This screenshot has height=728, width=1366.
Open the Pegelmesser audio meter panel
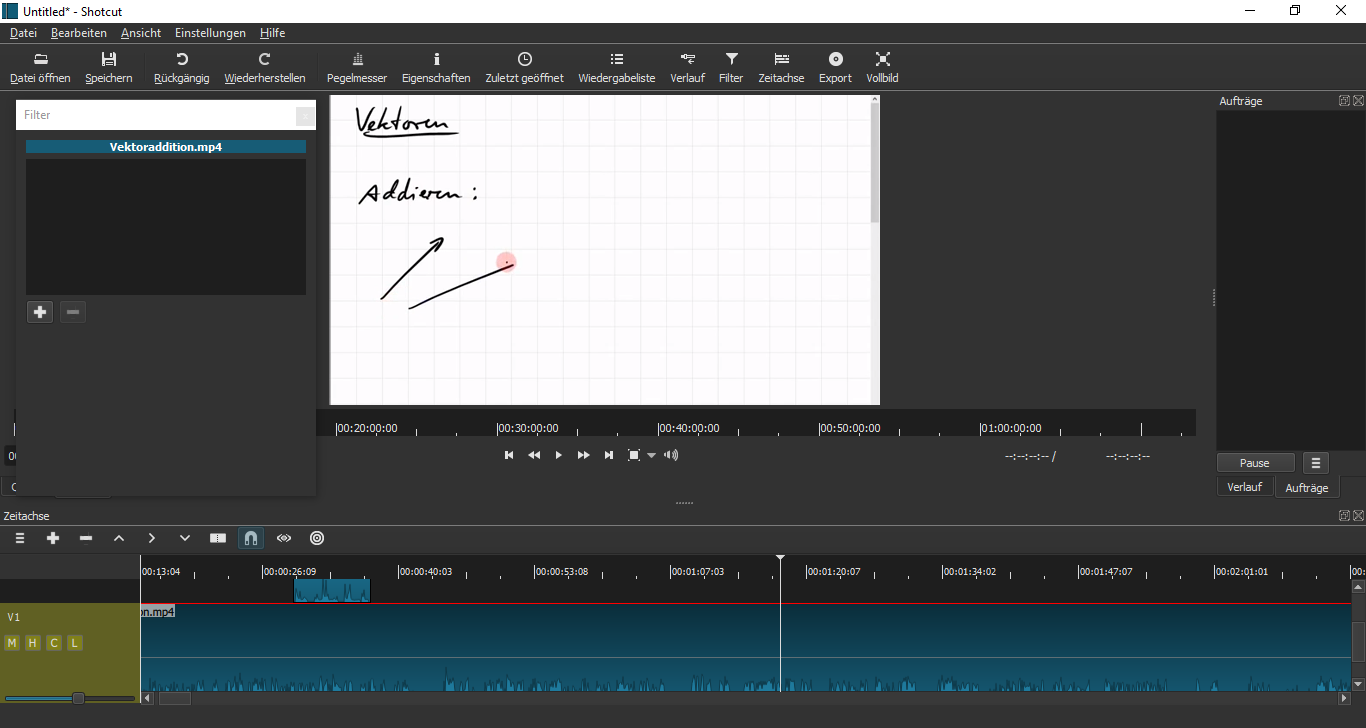coord(357,67)
